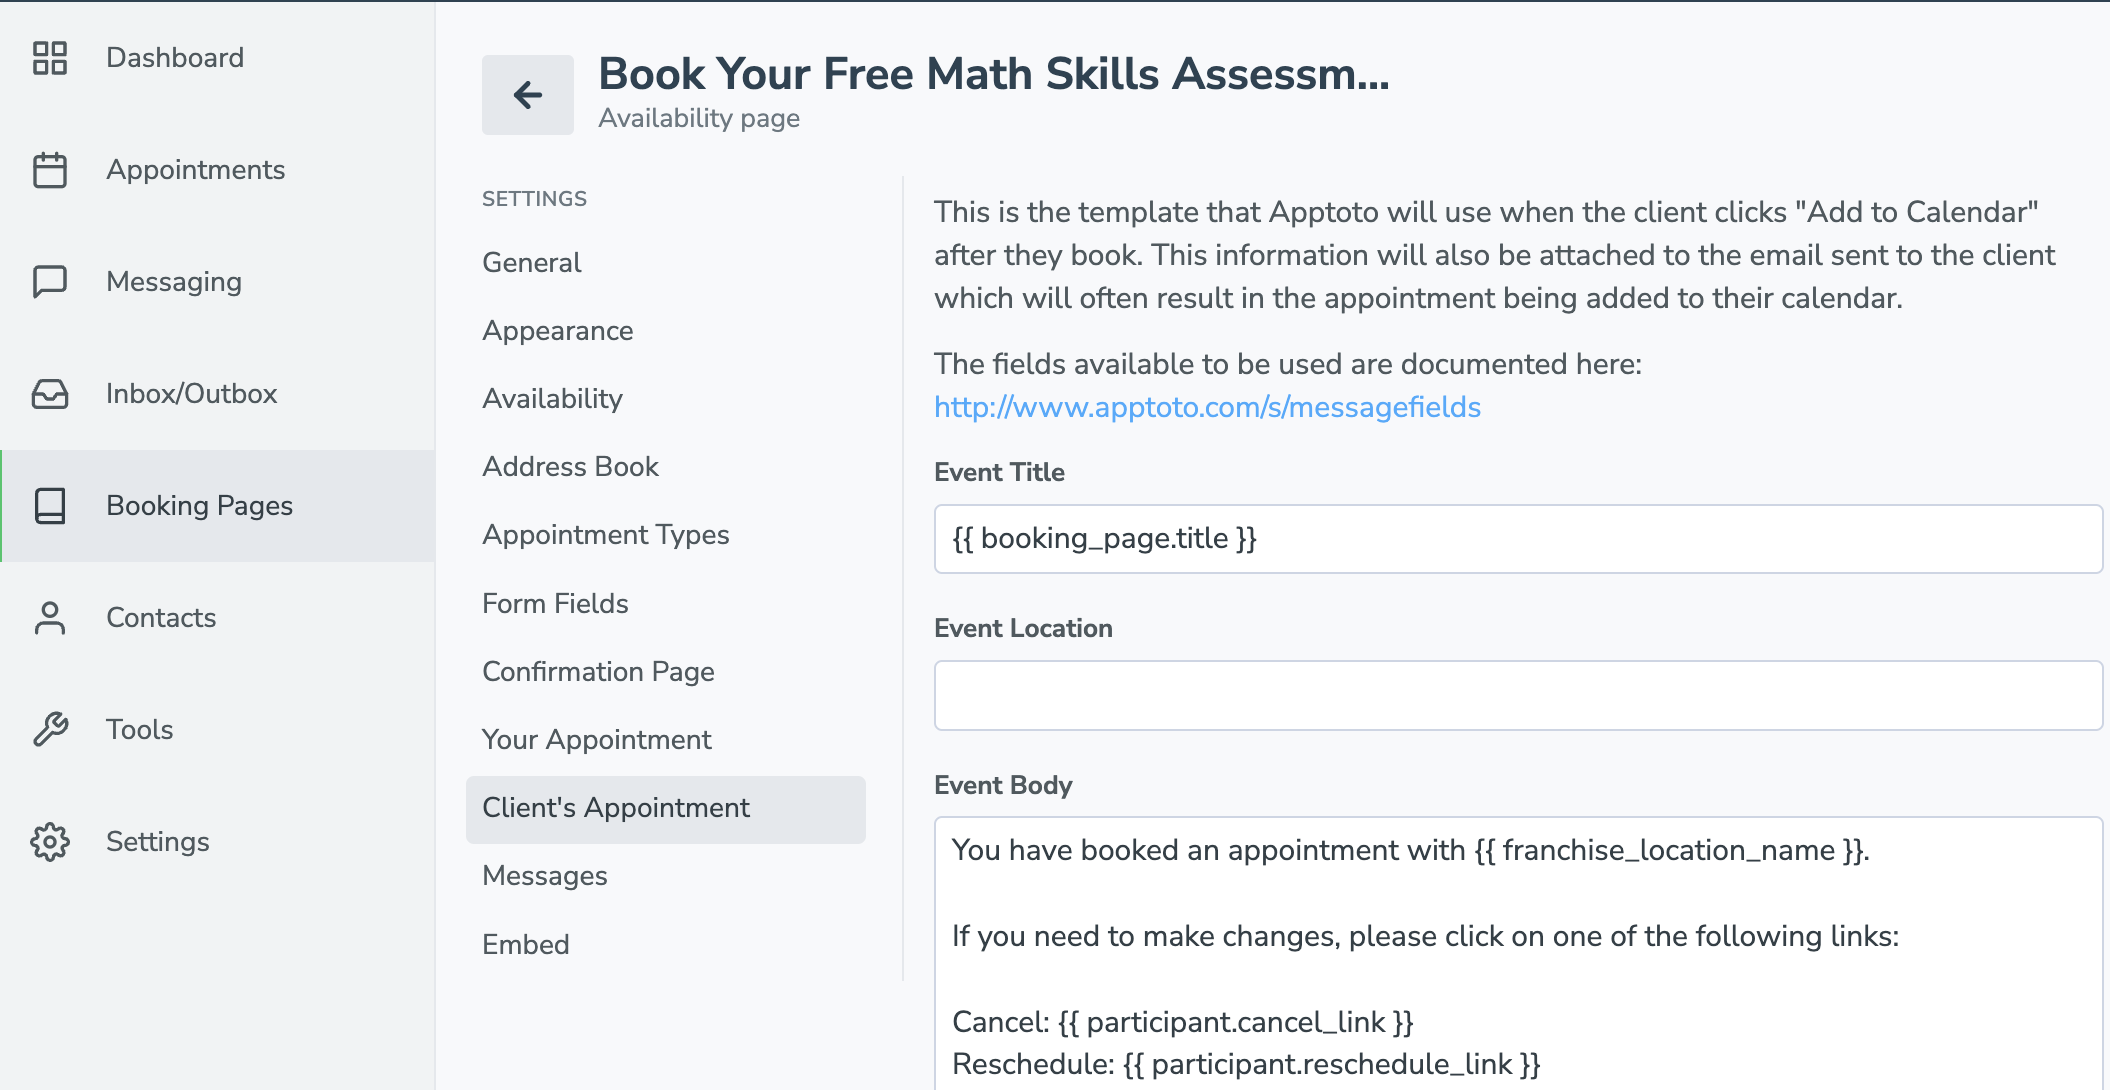Select the Inbox/Outbox tray icon
Image resolution: width=2110 pixels, height=1090 pixels.
(x=49, y=394)
